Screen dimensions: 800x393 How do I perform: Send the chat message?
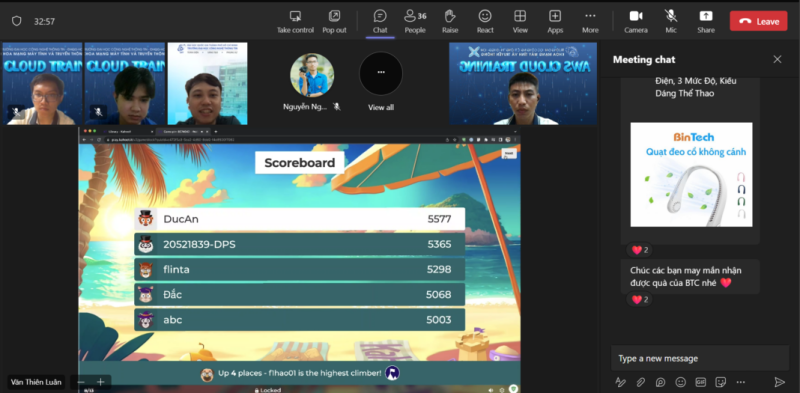click(x=779, y=382)
